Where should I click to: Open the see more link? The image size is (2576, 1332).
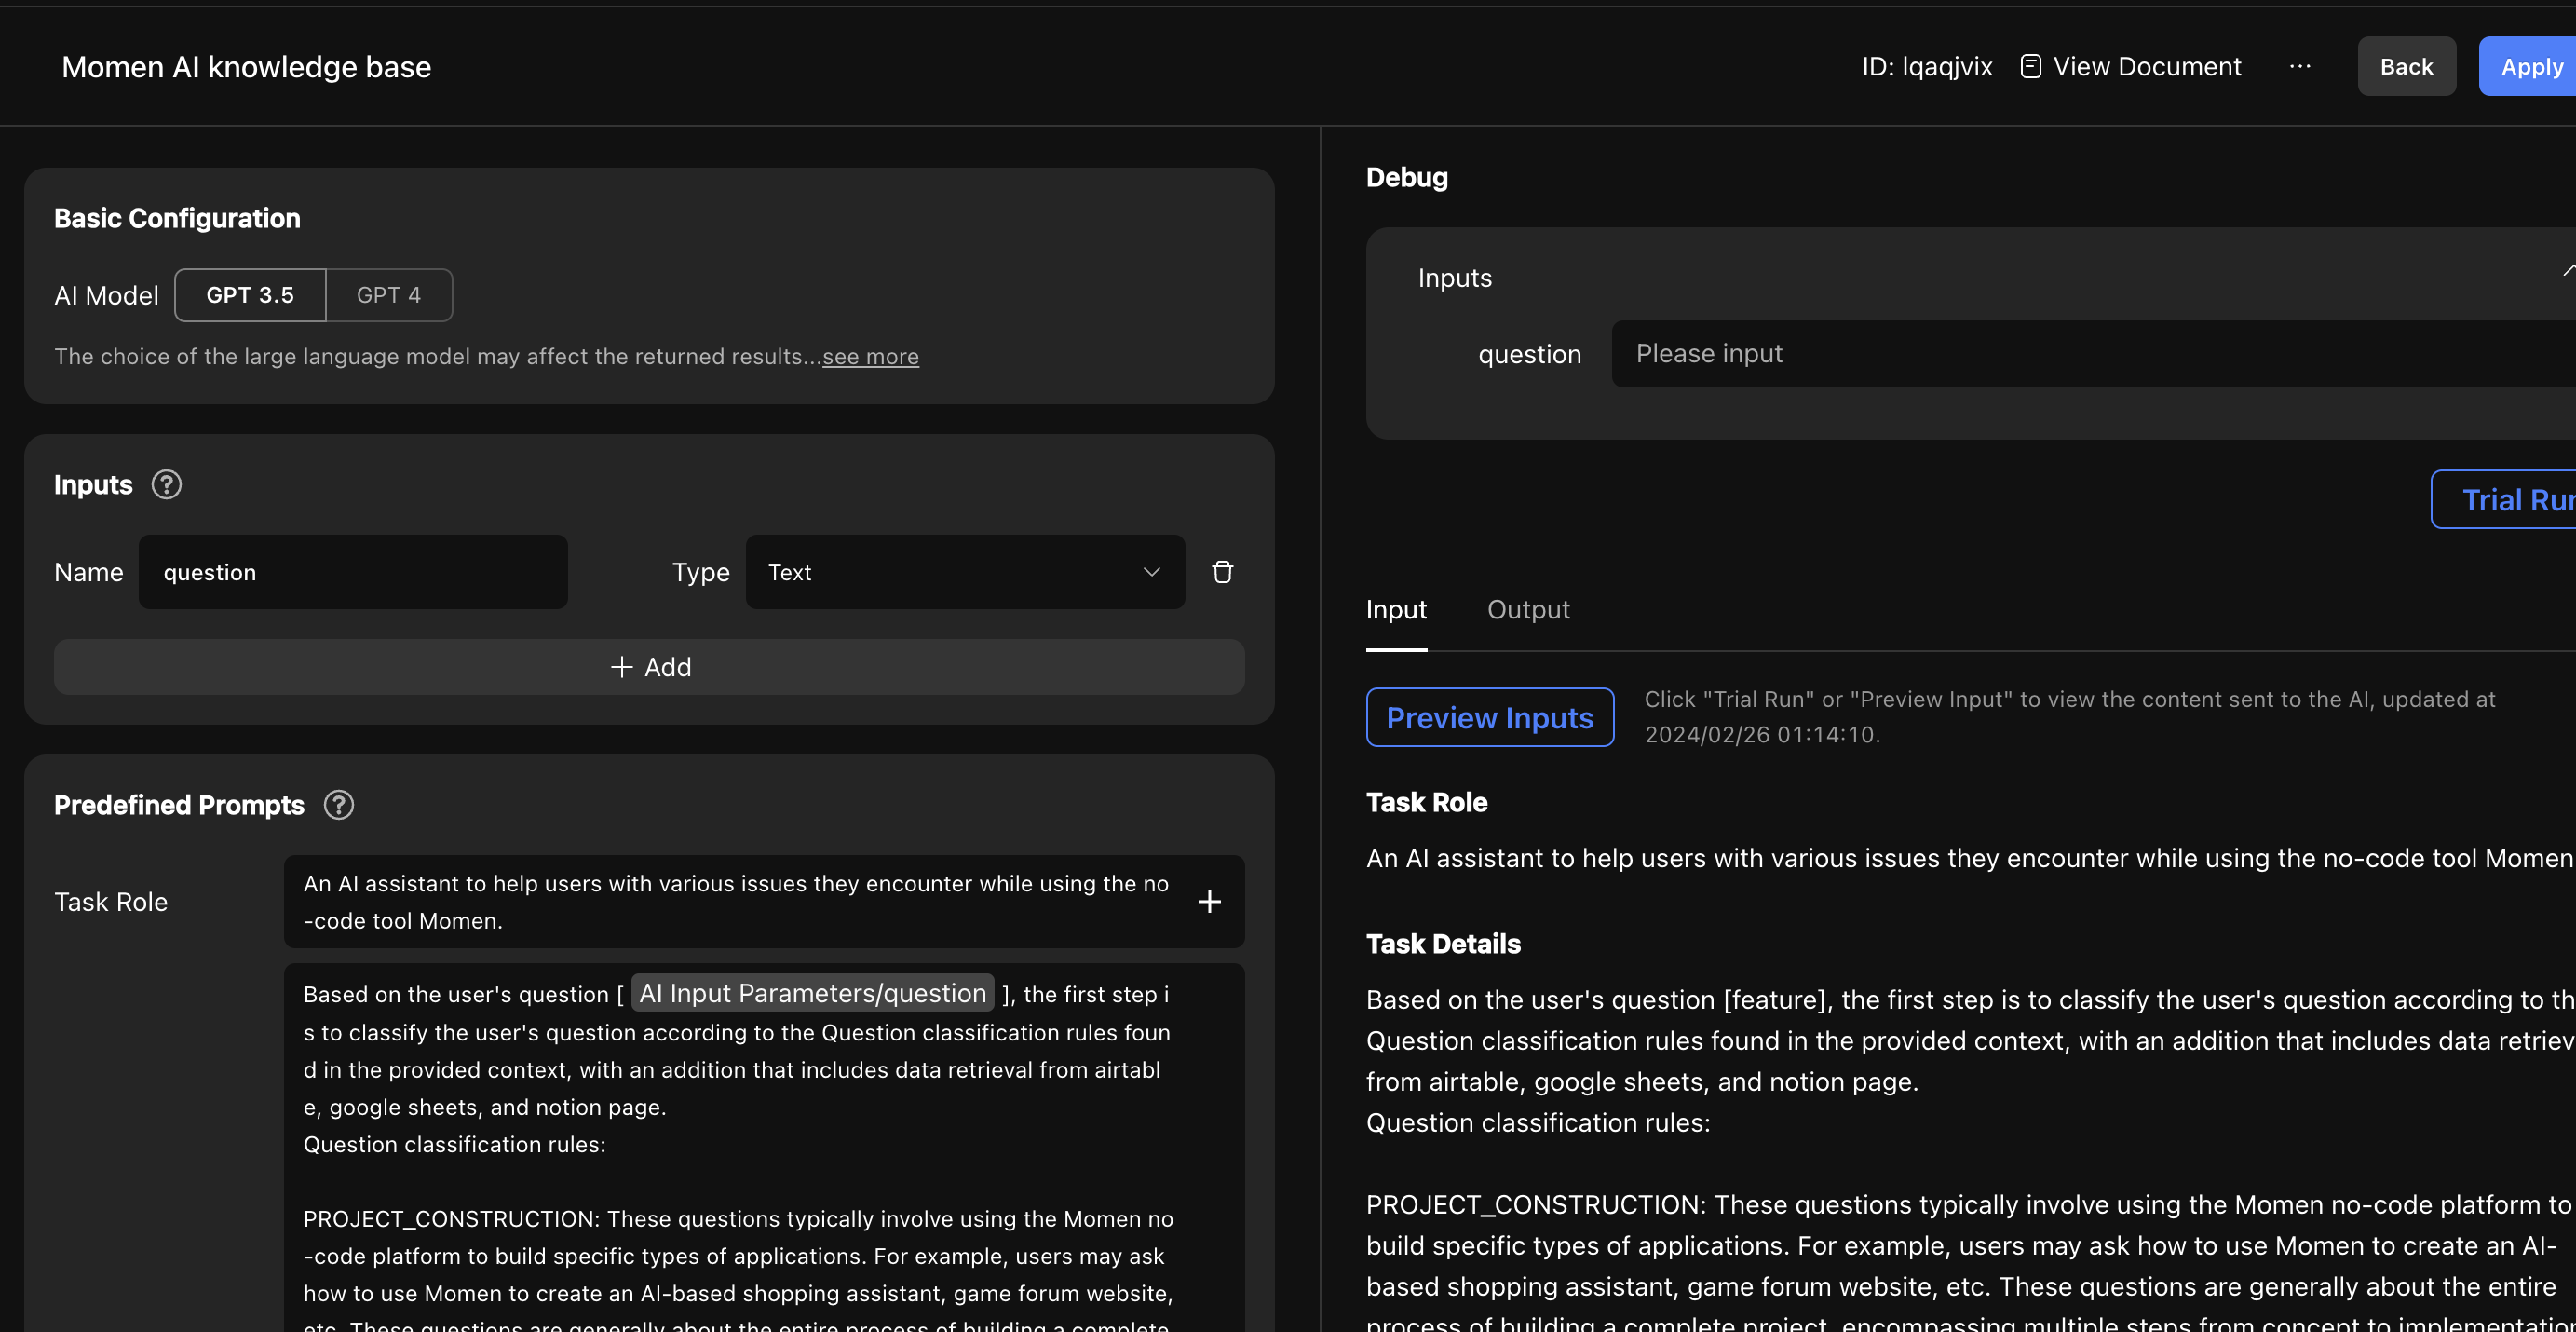[870, 356]
